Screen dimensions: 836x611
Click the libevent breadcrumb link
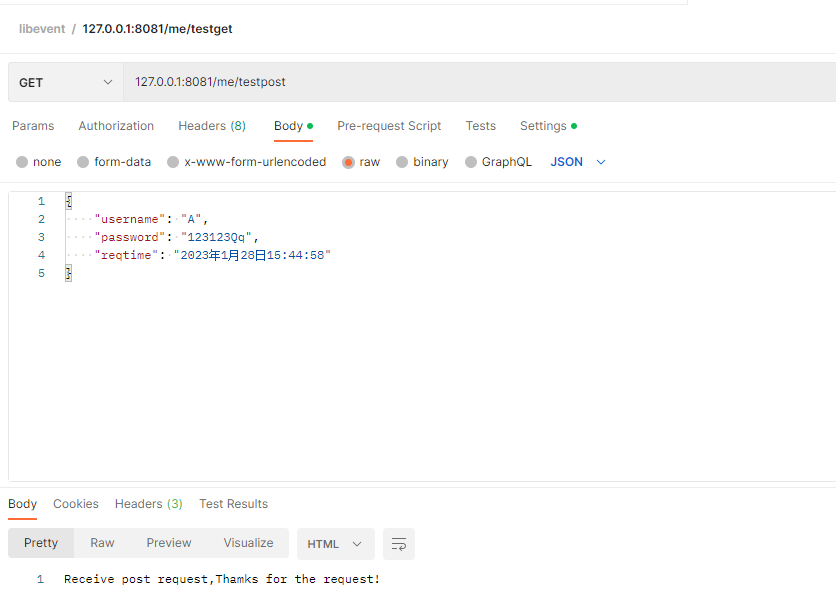(41, 29)
